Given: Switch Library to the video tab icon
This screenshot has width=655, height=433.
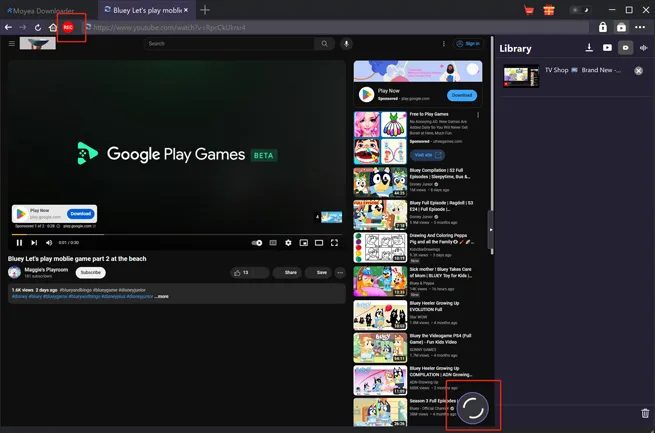Looking at the screenshot, I should tap(607, 48).
